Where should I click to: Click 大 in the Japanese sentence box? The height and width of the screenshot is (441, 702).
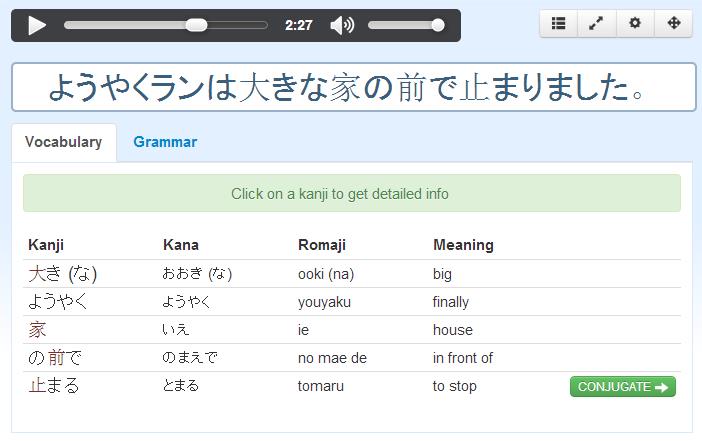point(253,88)
